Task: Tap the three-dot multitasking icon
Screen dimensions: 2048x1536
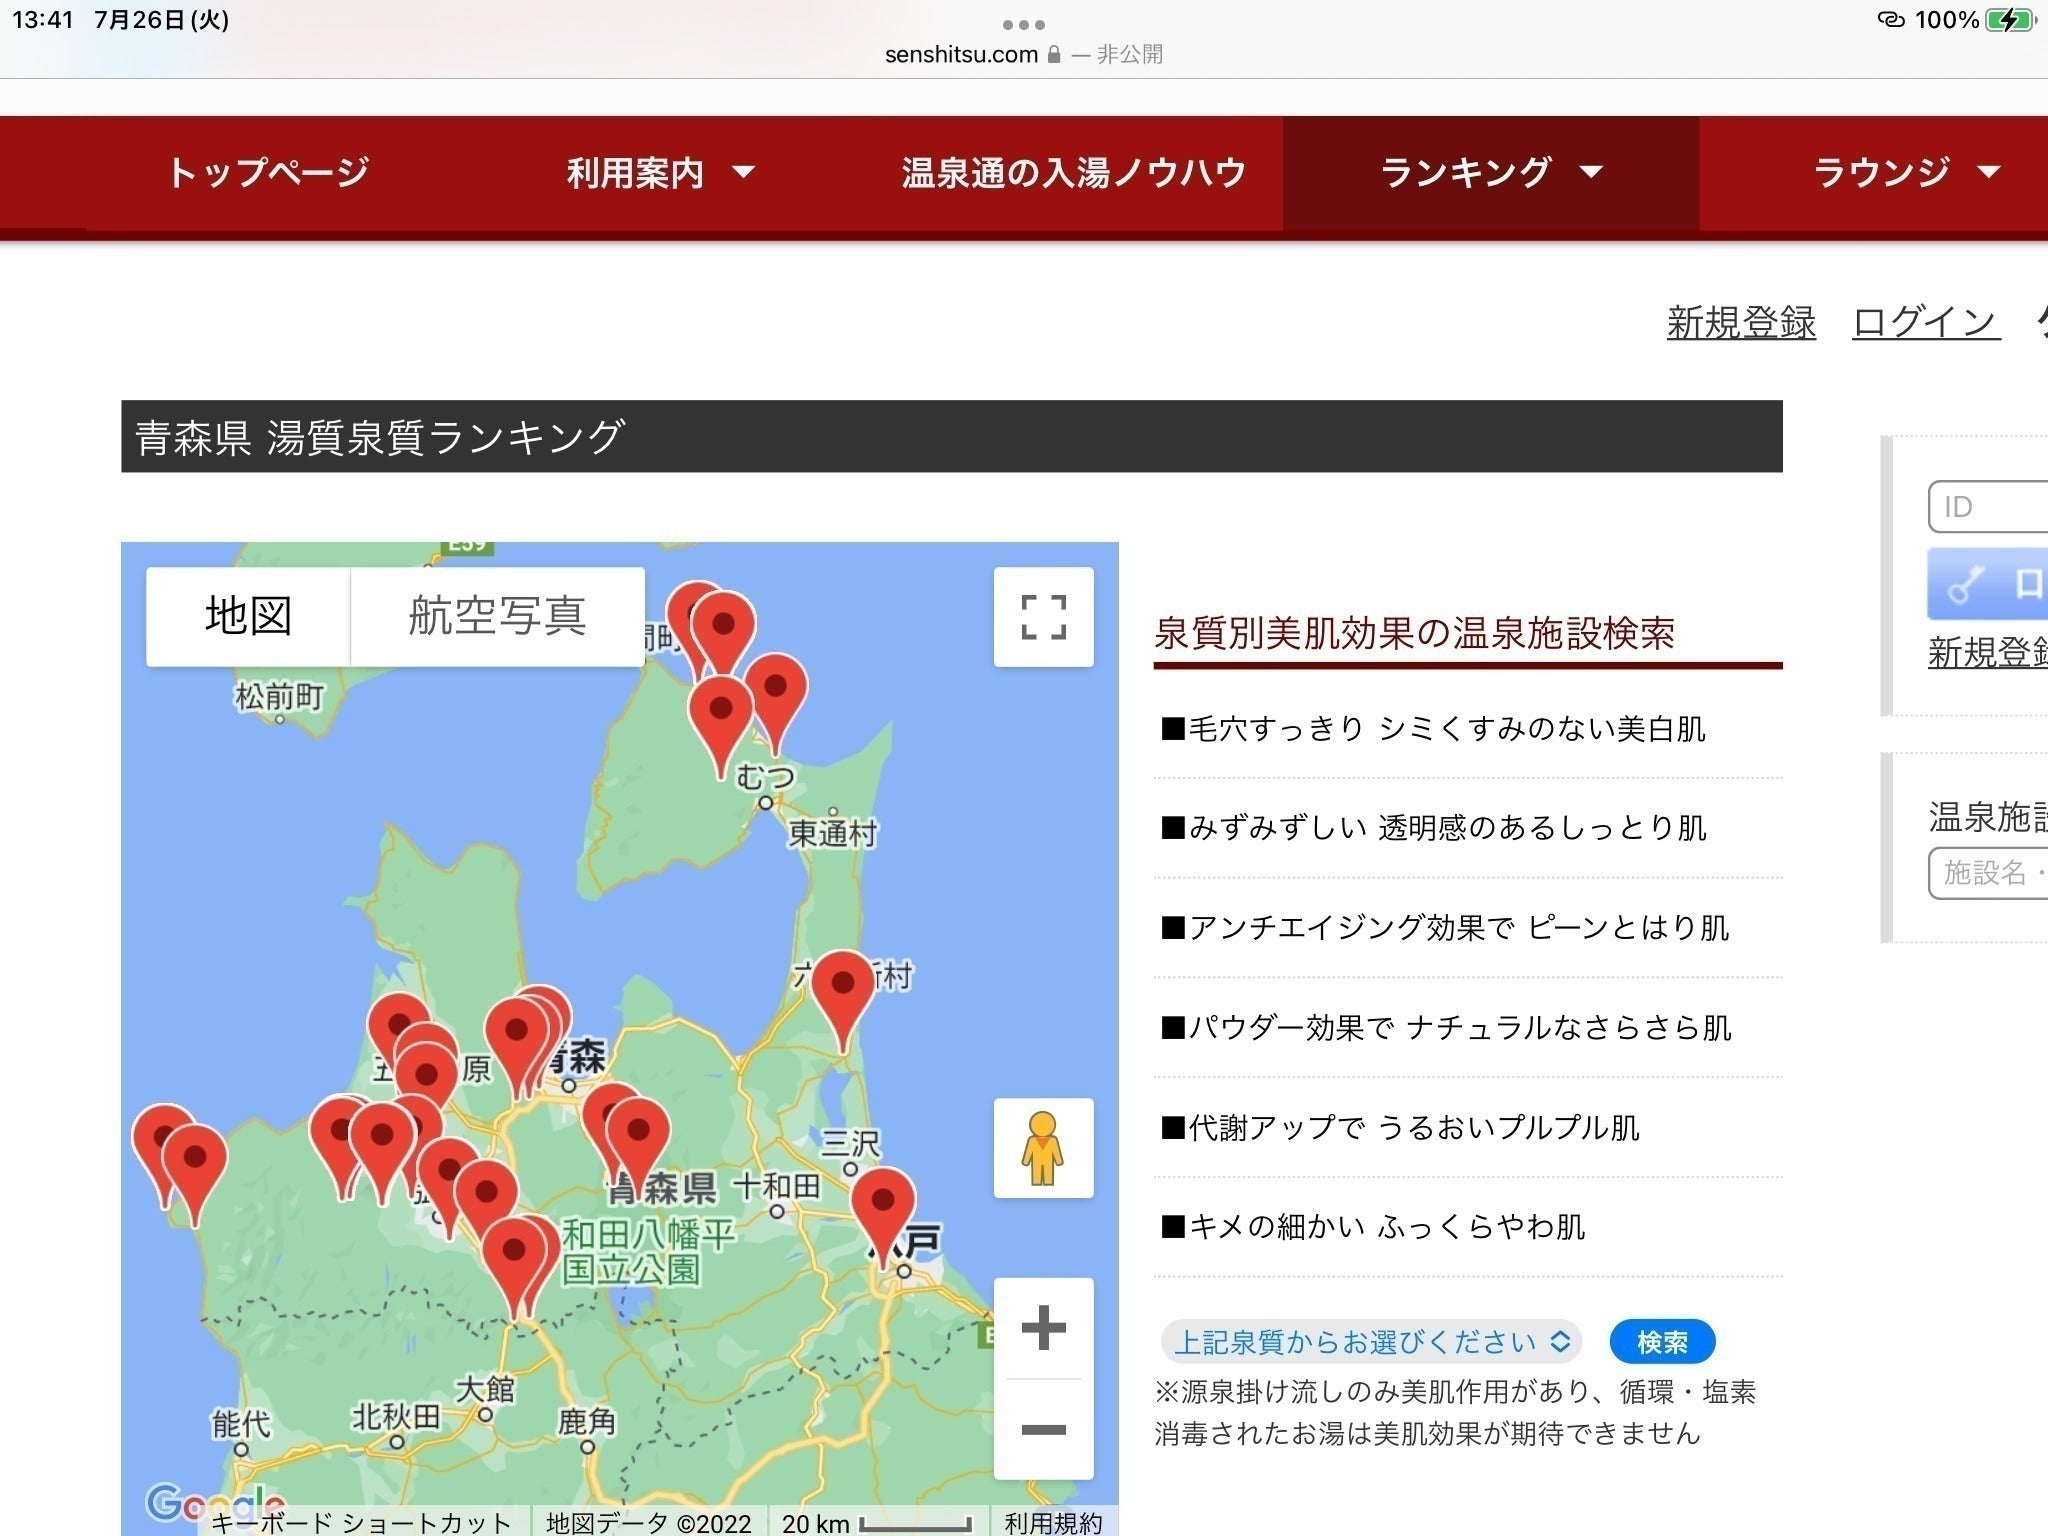Action: (x=1023, y=24)
